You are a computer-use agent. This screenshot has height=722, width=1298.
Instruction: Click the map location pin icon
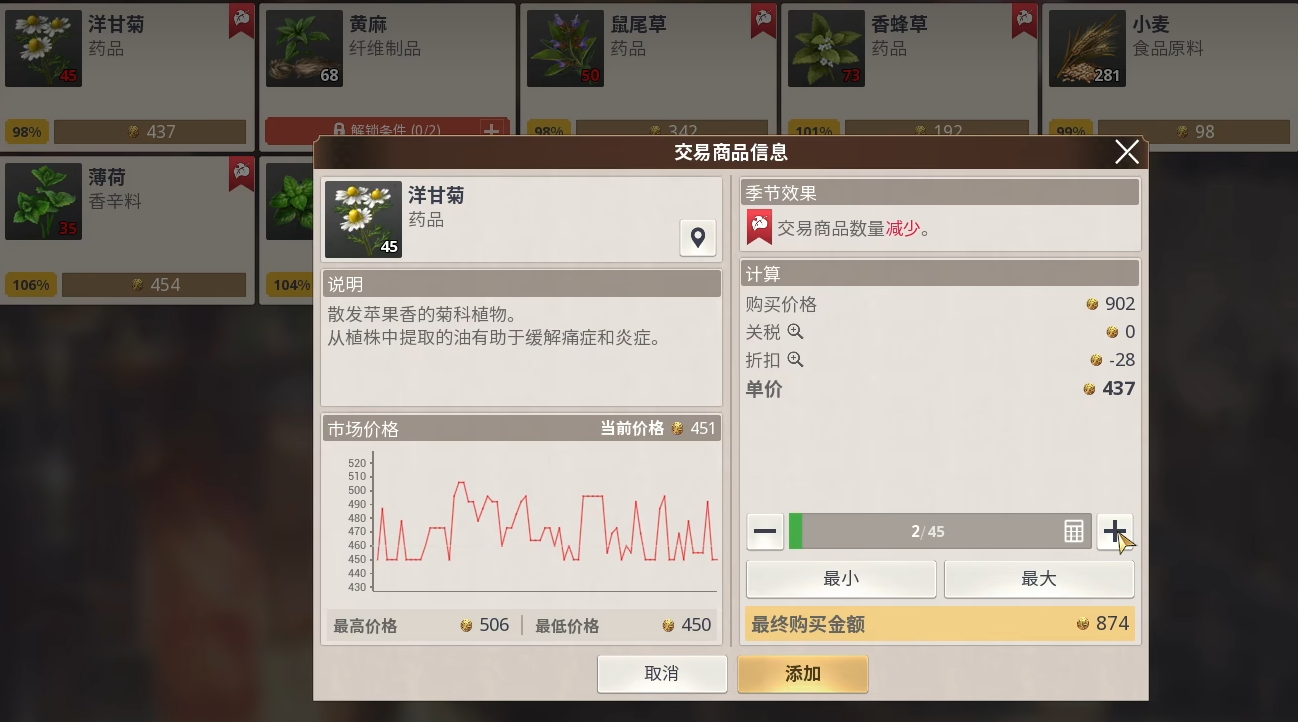tap(697, 238)
